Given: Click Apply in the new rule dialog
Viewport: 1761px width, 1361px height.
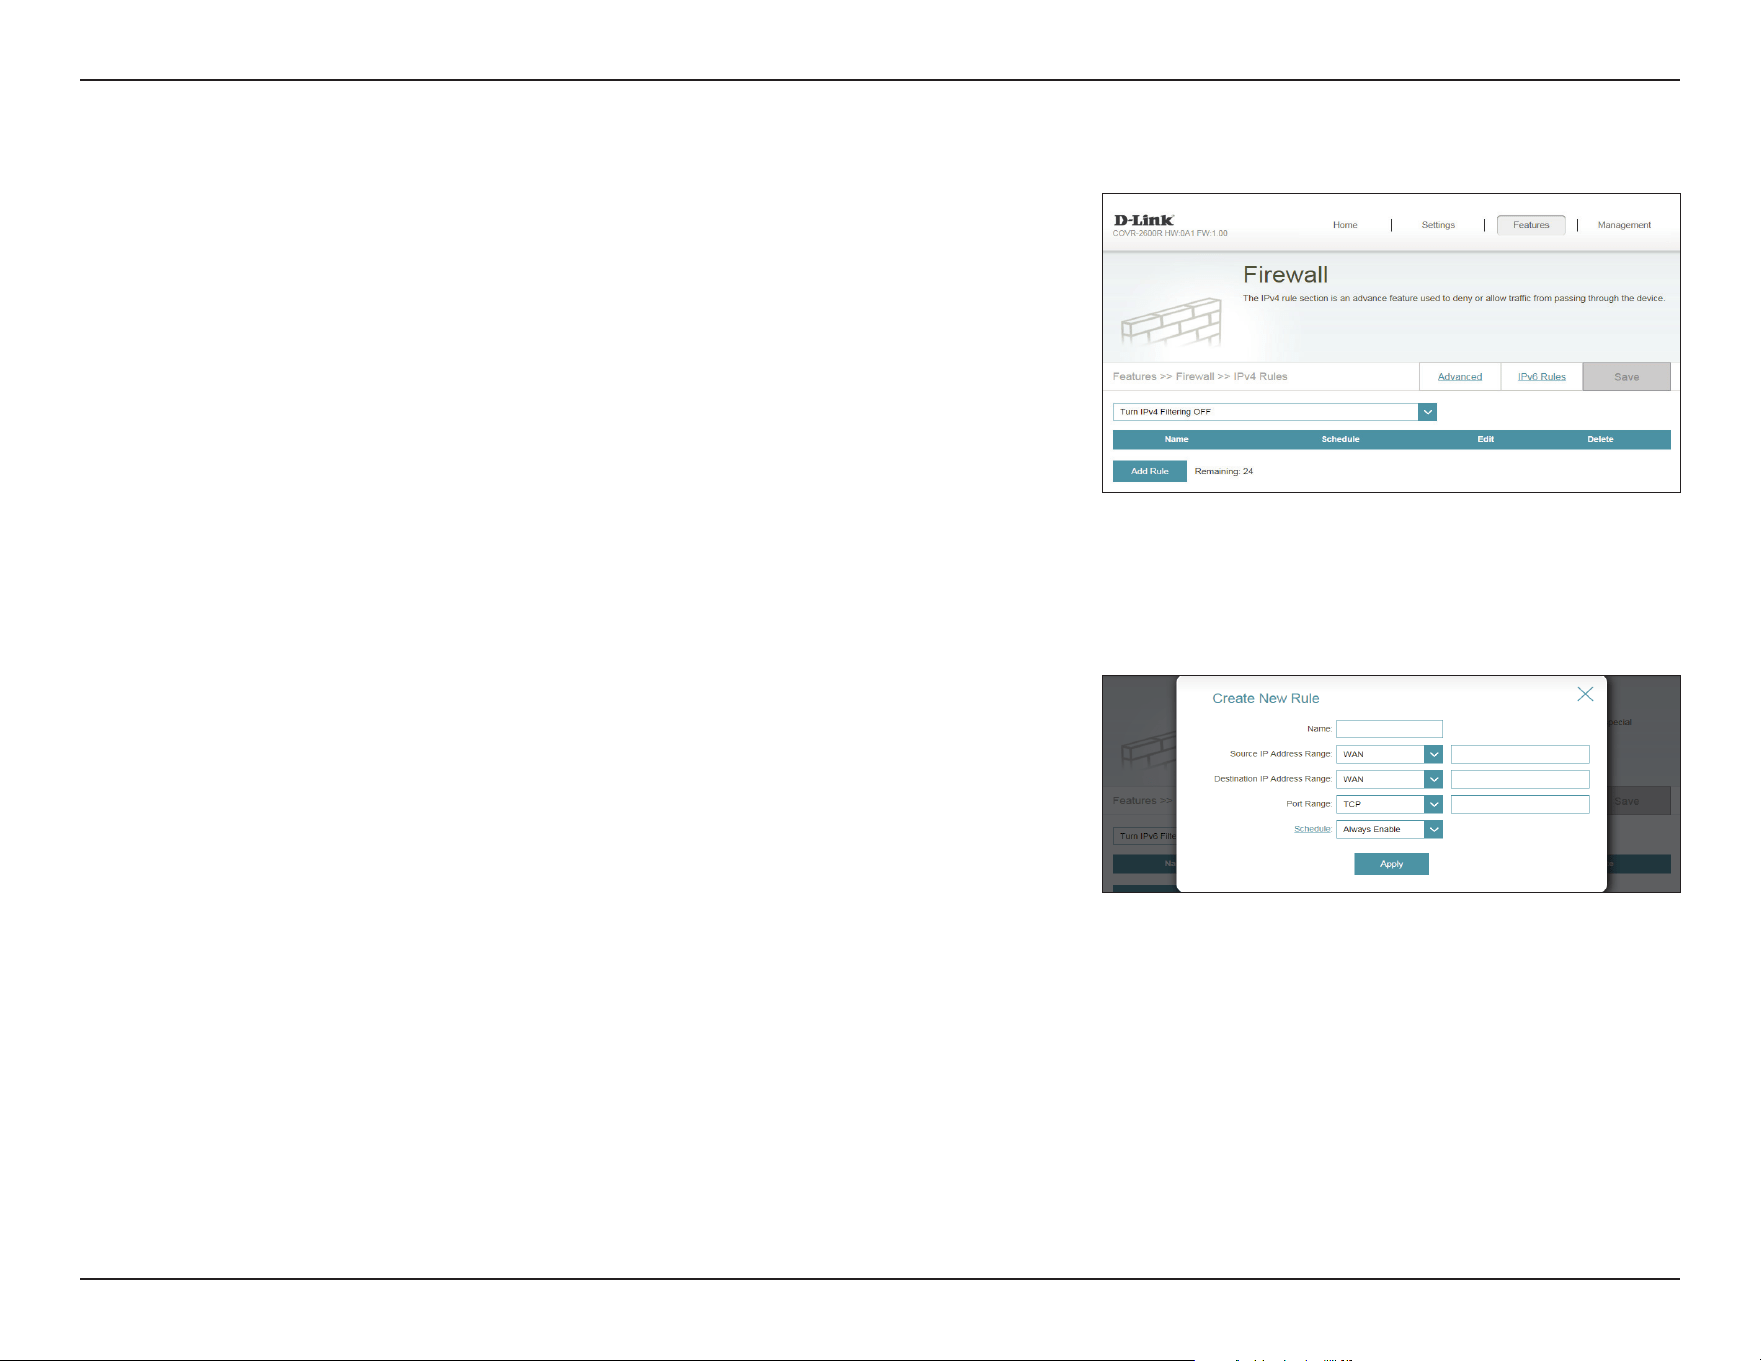Looking at the screenshot, I should pos(1391,864).
